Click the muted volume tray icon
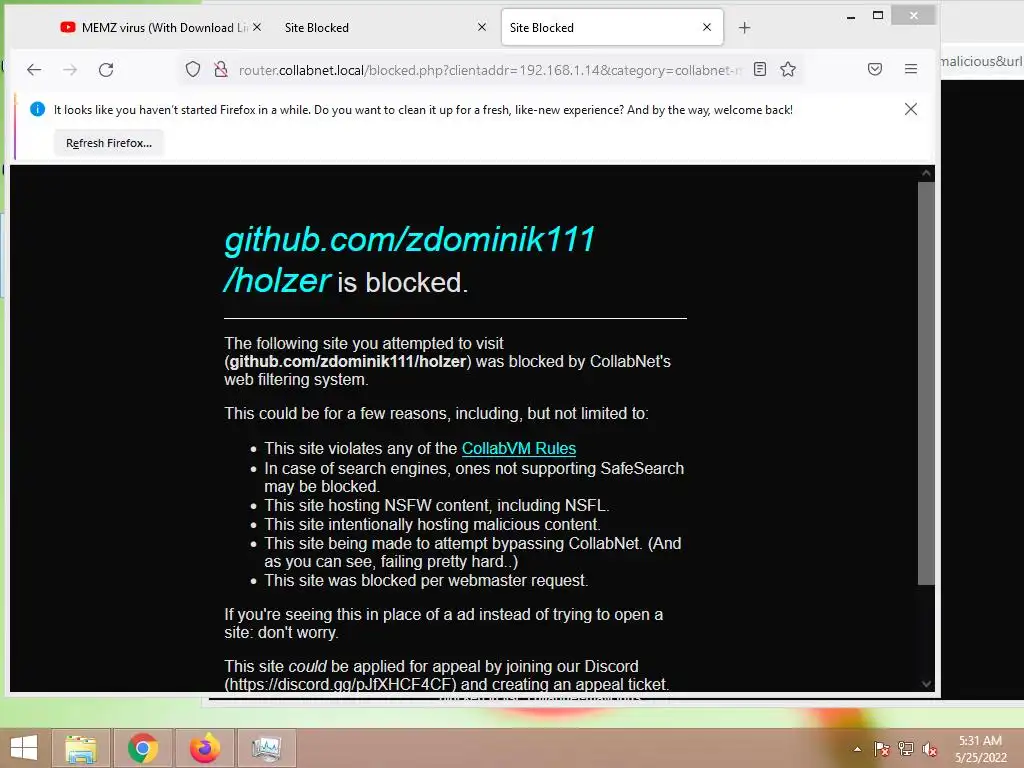Image resolution: width=1024 pixels, height=768 pixels. [x=930, y=749]
